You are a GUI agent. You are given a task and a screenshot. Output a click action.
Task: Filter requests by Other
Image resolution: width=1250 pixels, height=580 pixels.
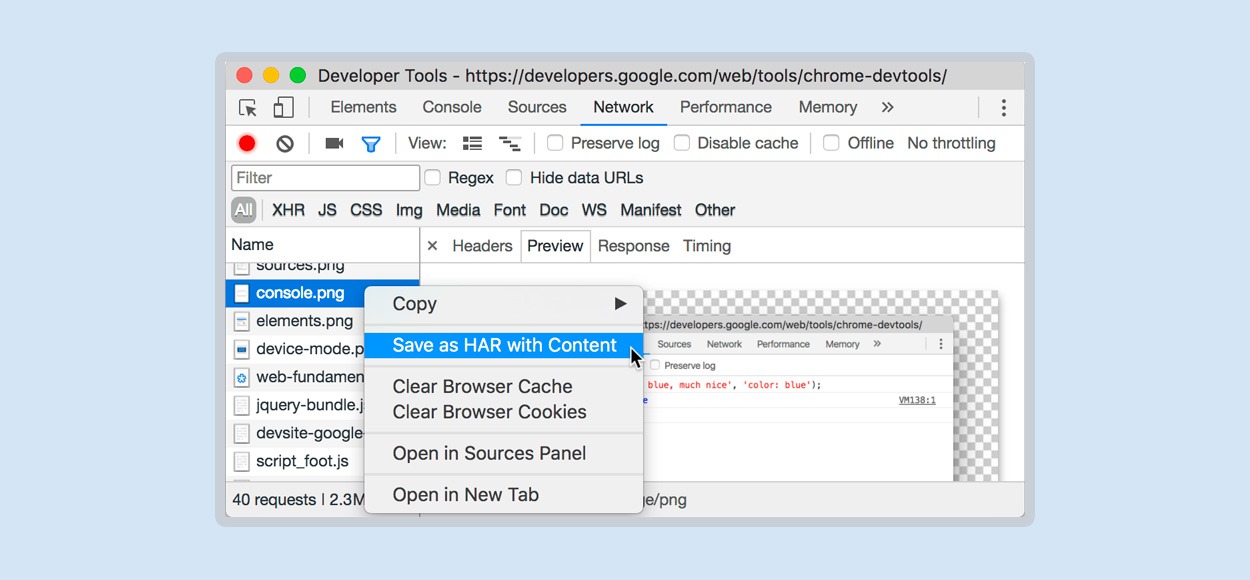pos(715,210)
